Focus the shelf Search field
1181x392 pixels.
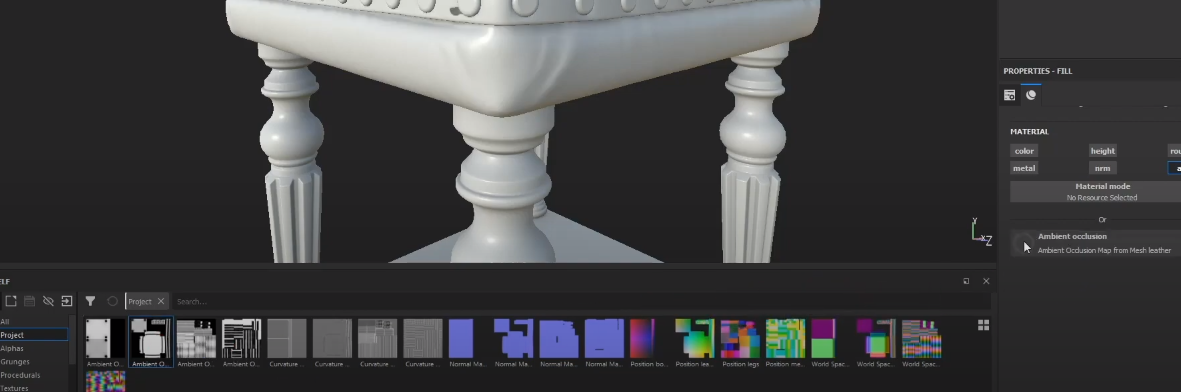tap(580, 302)
